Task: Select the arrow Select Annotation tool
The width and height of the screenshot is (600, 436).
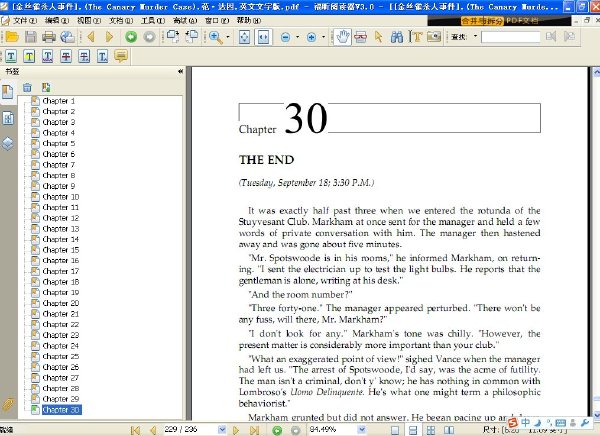Action: [379, 37]
